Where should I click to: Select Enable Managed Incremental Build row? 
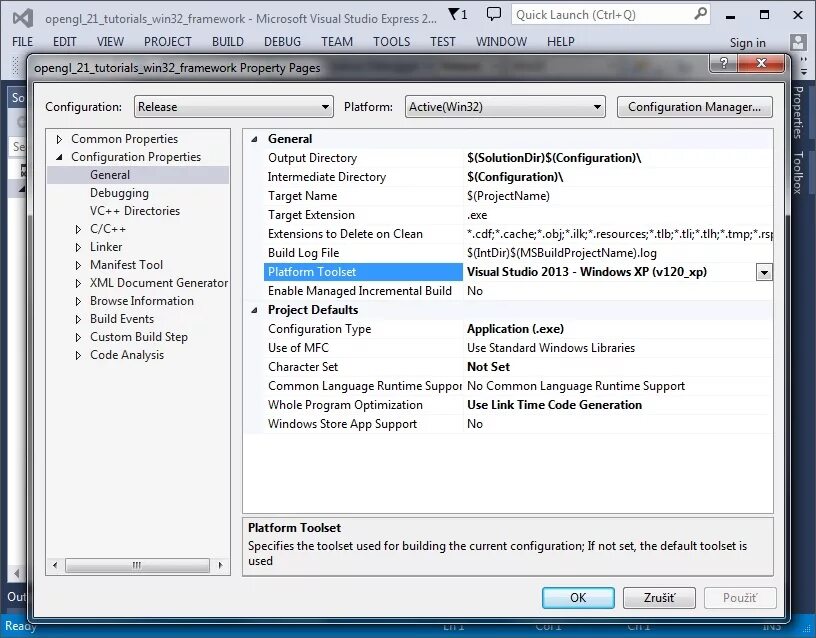pos(518,291)
